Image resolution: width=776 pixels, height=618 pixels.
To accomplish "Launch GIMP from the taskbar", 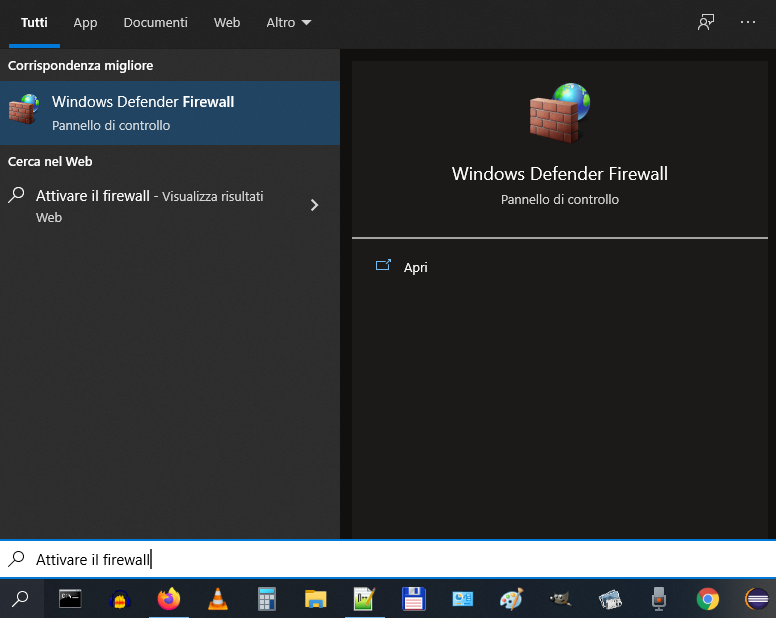I will [x=560, y=599].
